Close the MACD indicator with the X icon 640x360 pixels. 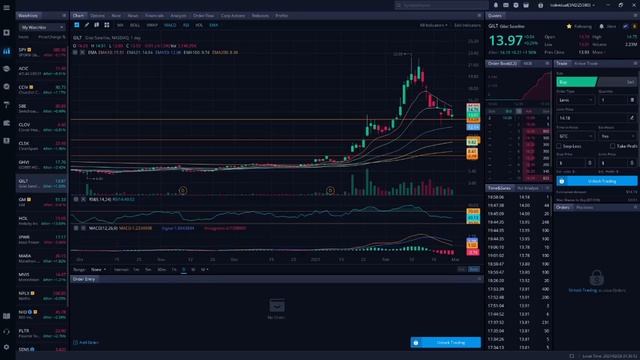83,228
